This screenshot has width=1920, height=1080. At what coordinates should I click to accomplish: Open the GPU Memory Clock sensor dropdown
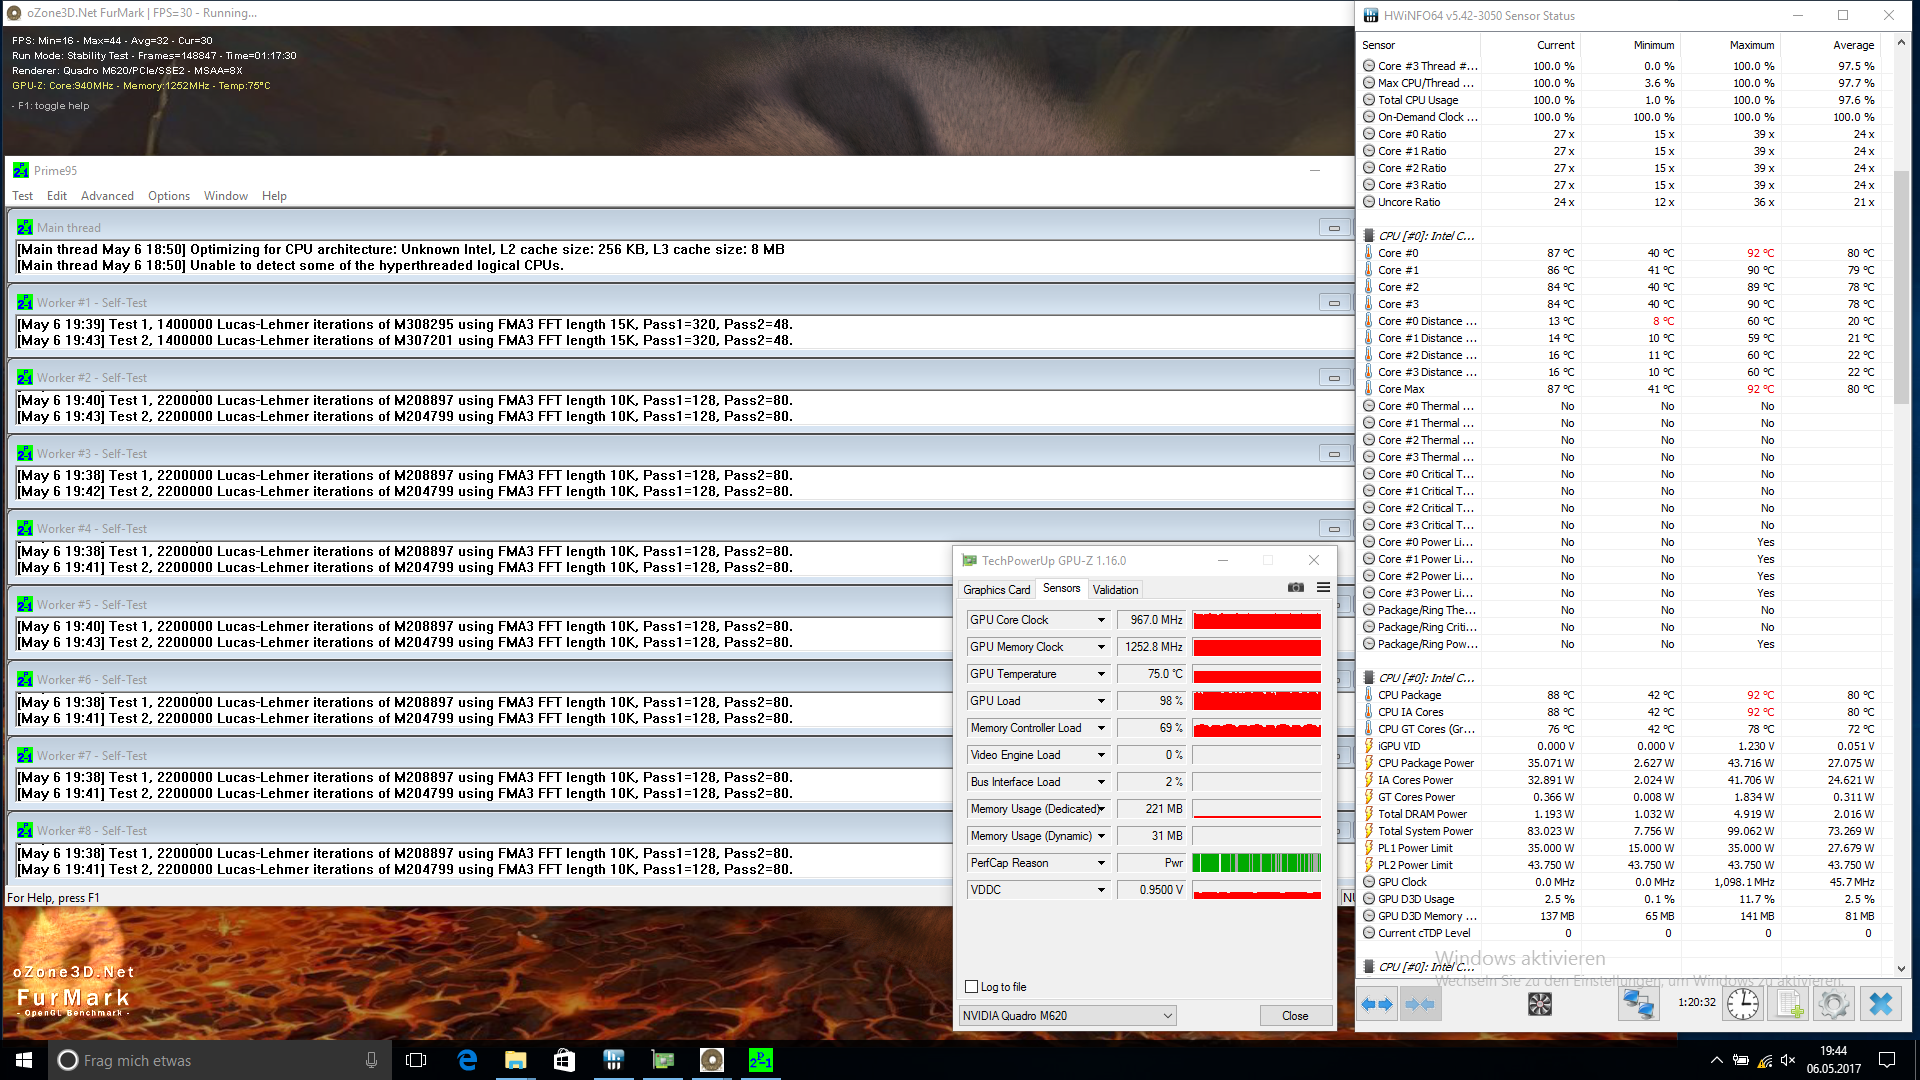point(1101,647)
